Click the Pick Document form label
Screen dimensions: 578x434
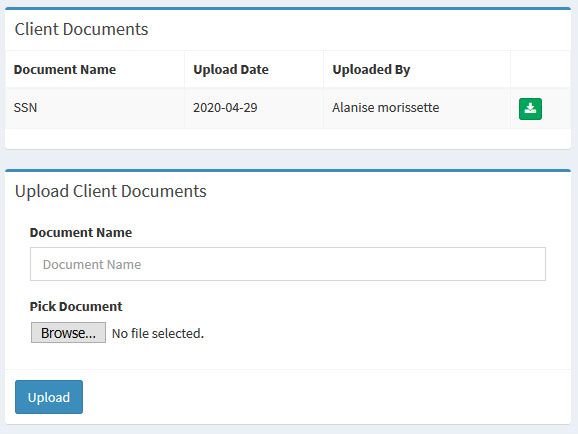point(76,306)
